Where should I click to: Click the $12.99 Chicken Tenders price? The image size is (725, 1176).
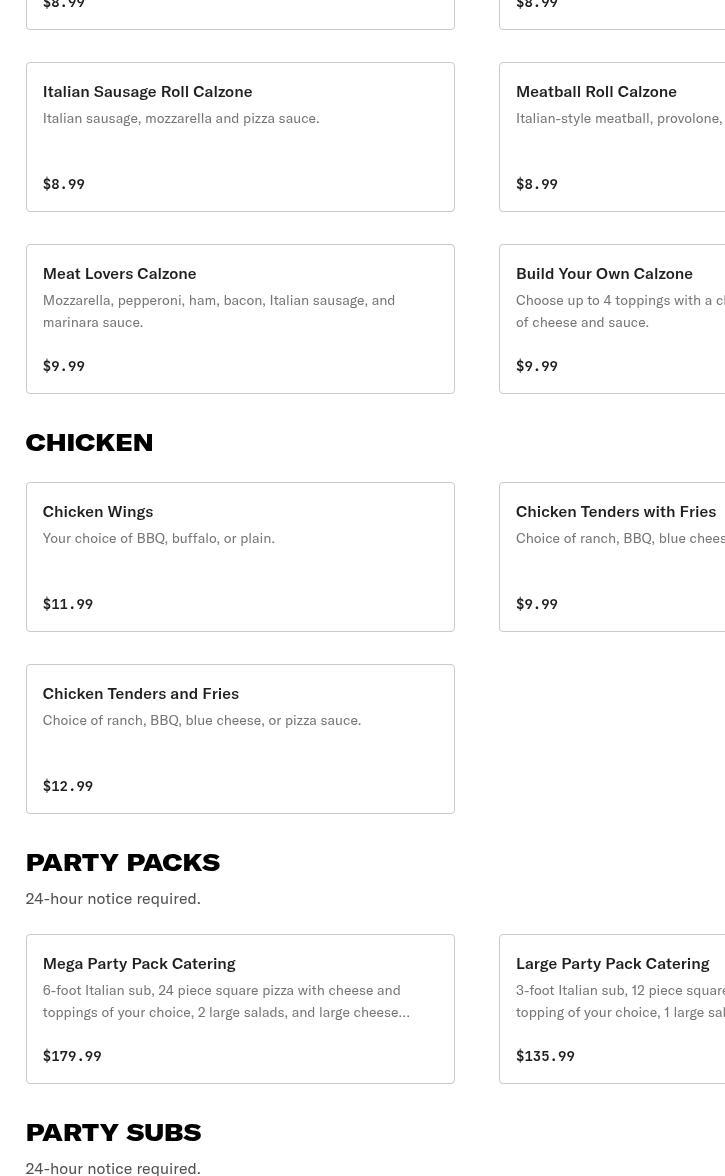click(x=67, y=786)
